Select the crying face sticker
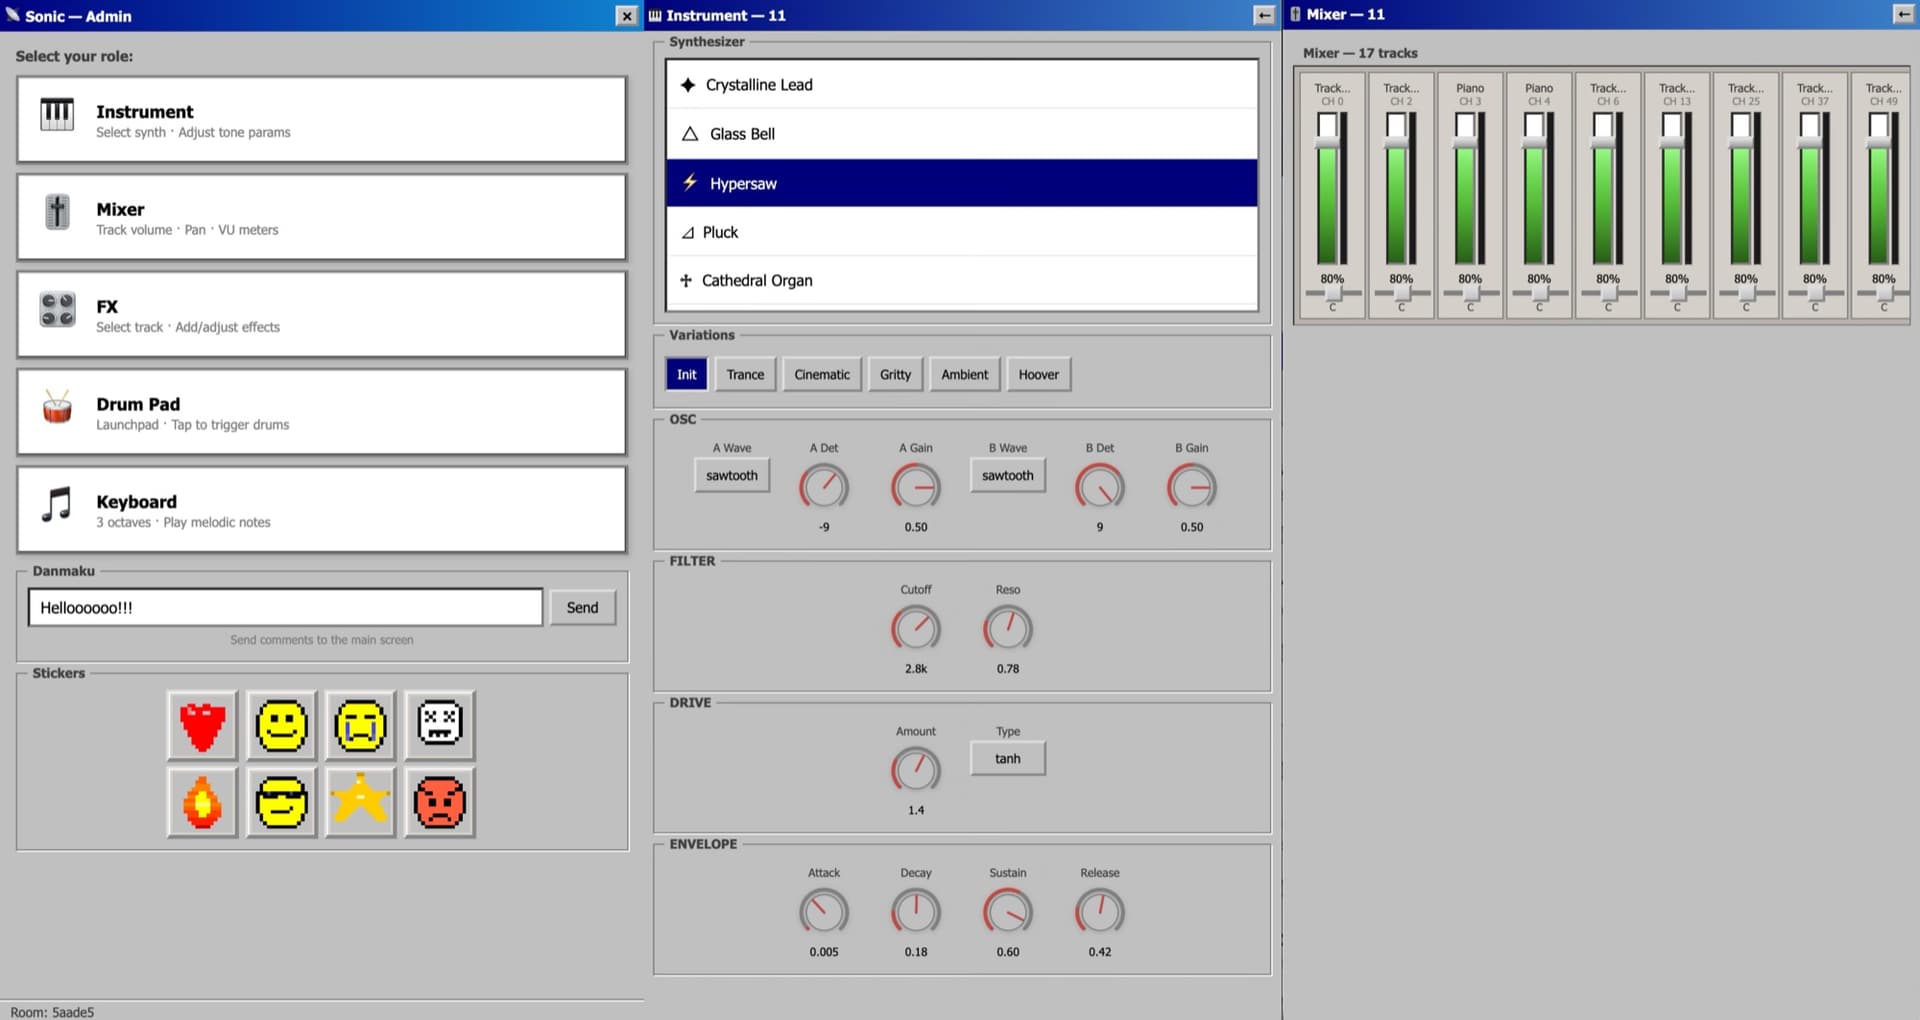Viewport: 1920px width, 1020px height. [x=360, y=725]
